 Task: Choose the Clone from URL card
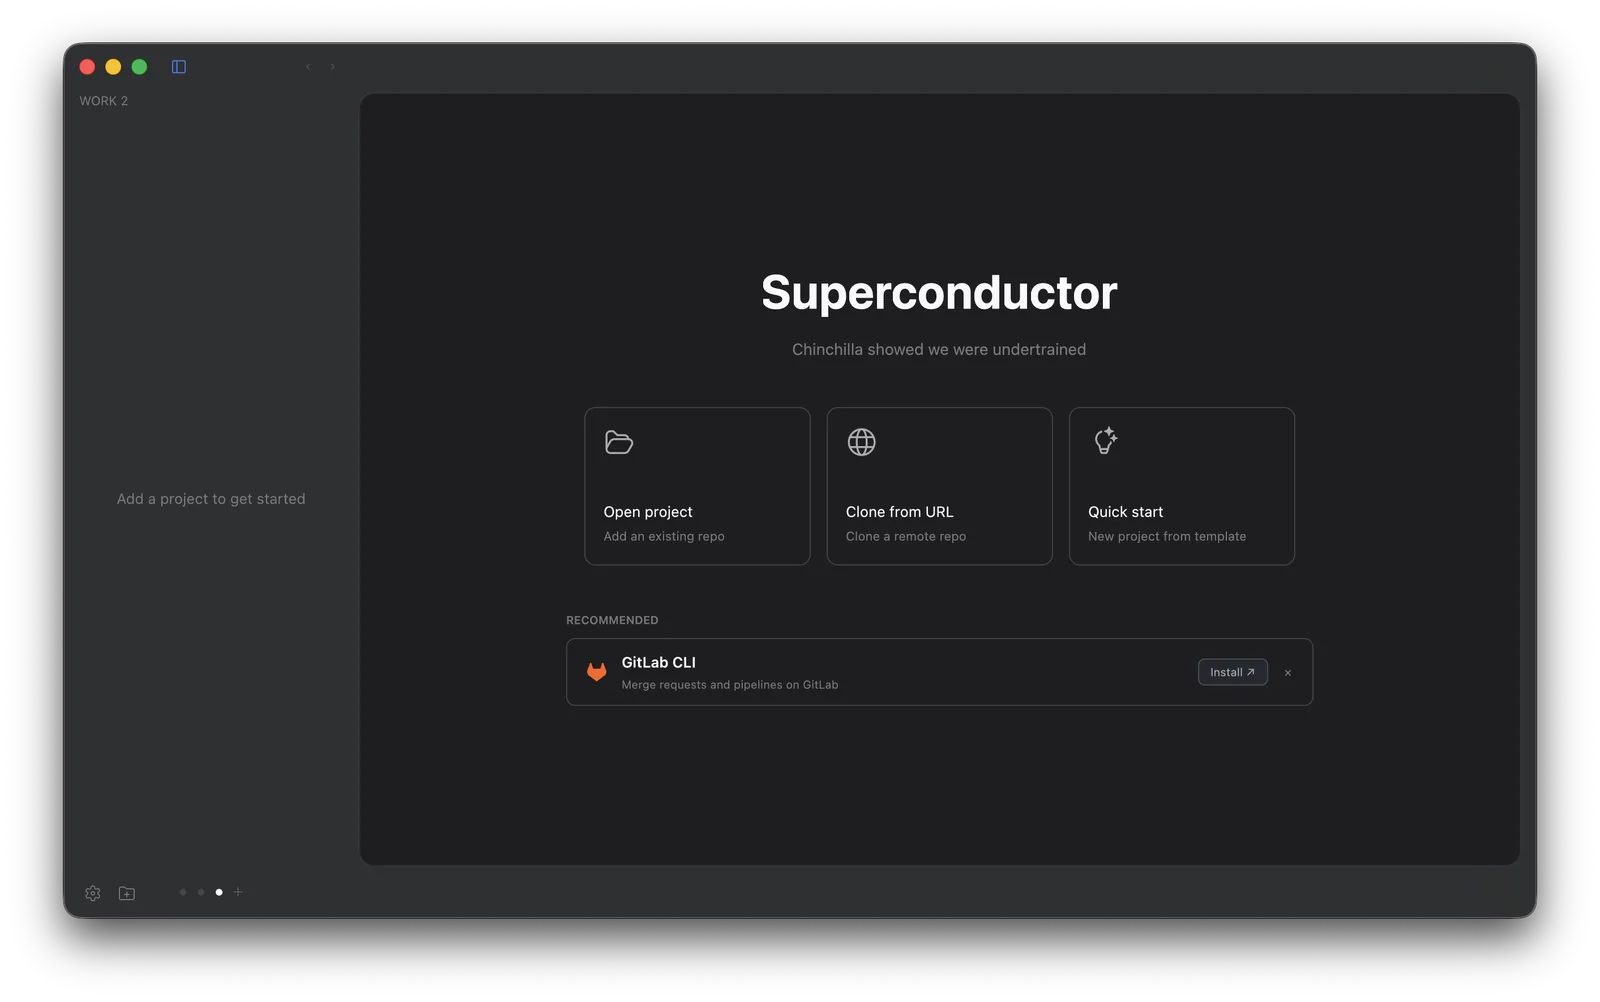coord(940,486)
